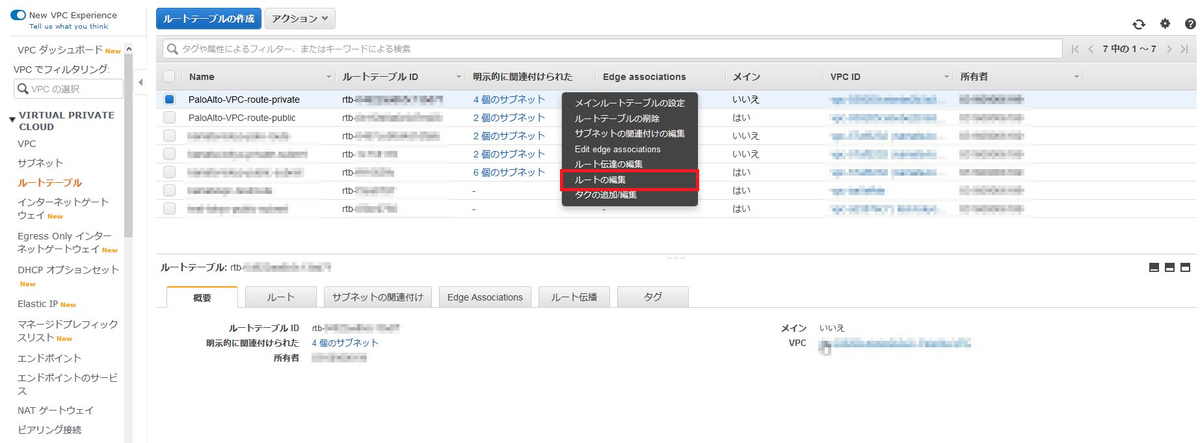Check the row with 6 個のサブネット

[x=169, y=172]
